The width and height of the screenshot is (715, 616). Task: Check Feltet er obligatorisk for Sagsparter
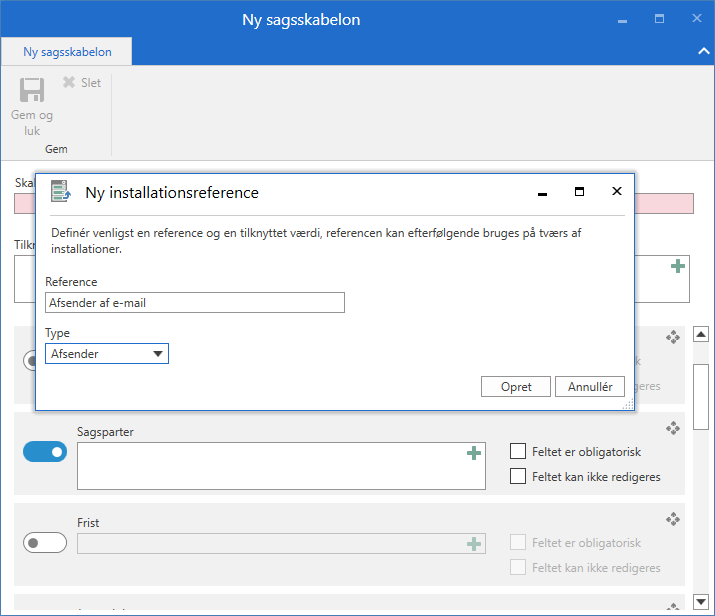coord(518,452)
